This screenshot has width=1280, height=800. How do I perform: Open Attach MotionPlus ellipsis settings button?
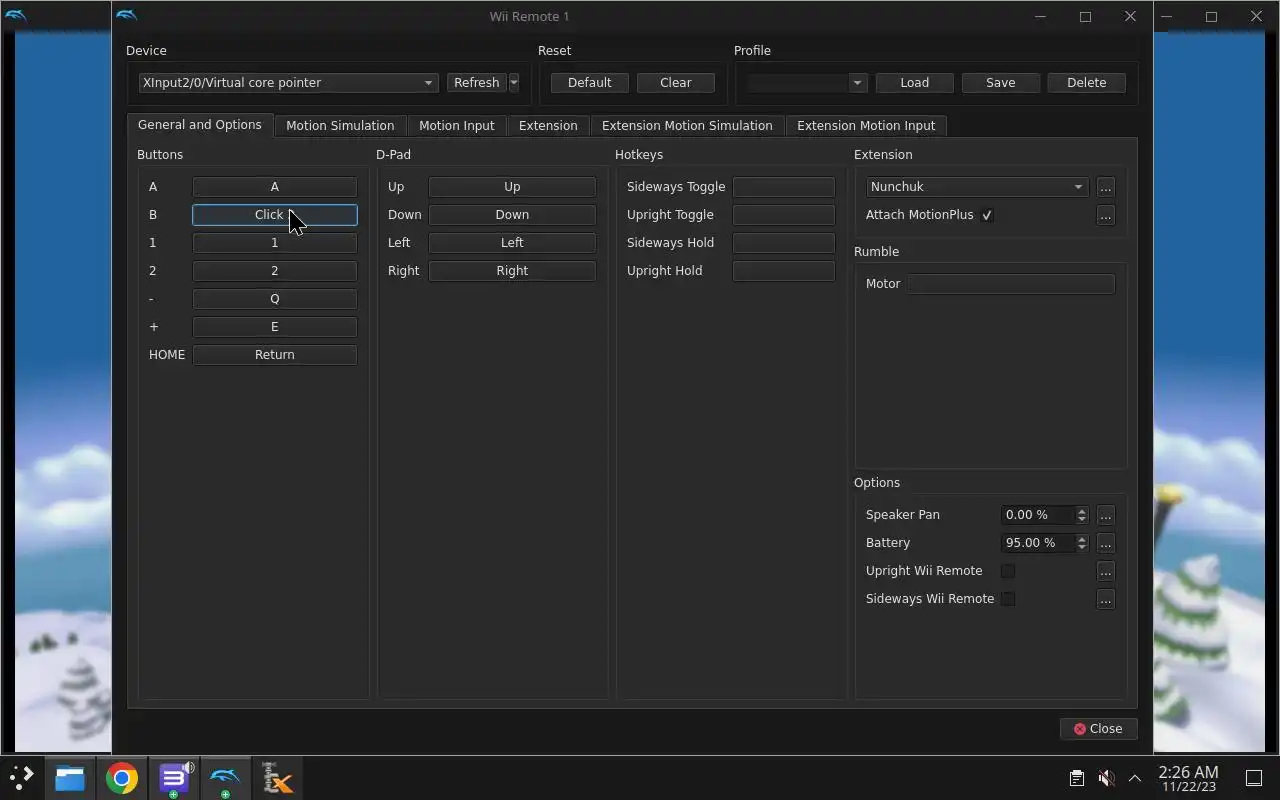coord(1105,215)
